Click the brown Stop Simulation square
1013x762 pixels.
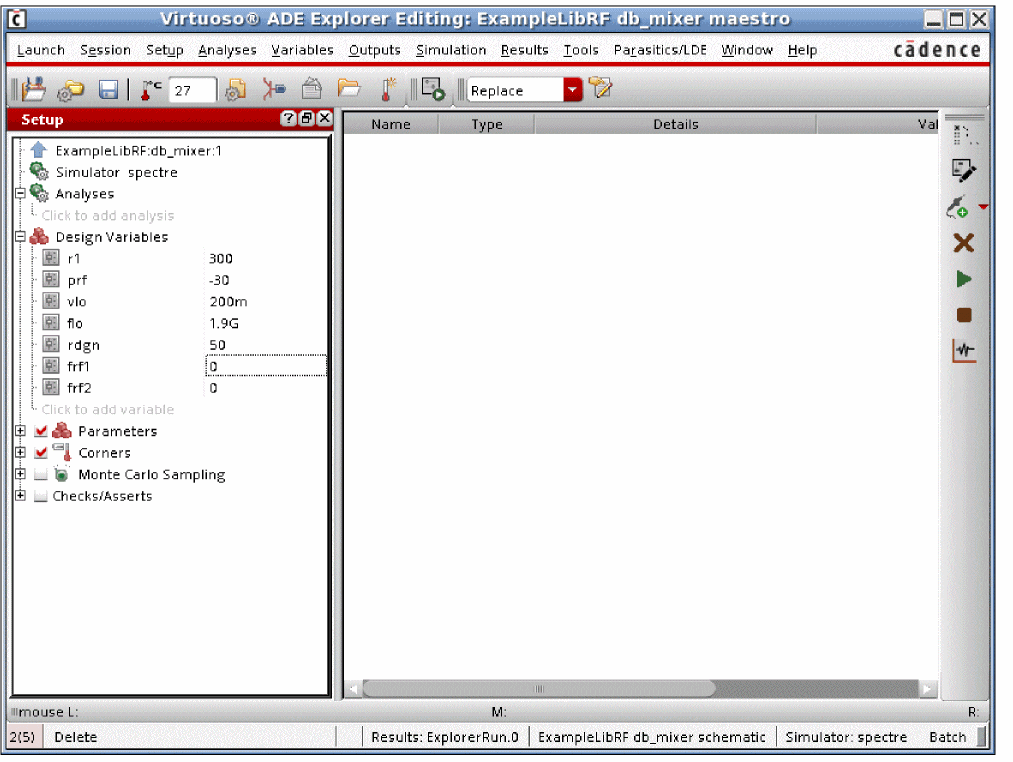[964, 315]
